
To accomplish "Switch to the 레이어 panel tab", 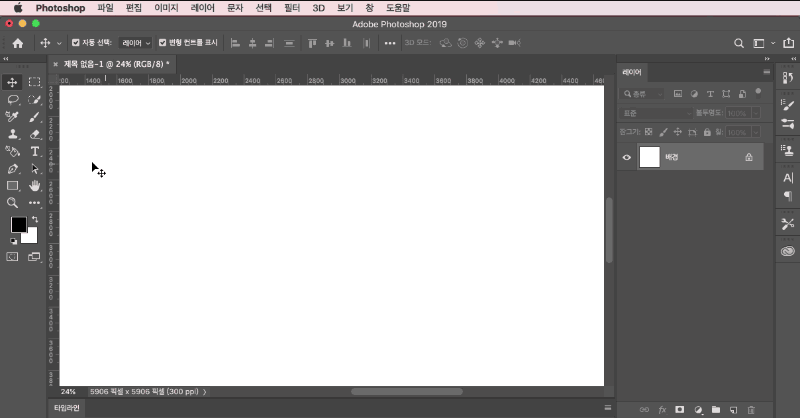I will coord(632,72).
